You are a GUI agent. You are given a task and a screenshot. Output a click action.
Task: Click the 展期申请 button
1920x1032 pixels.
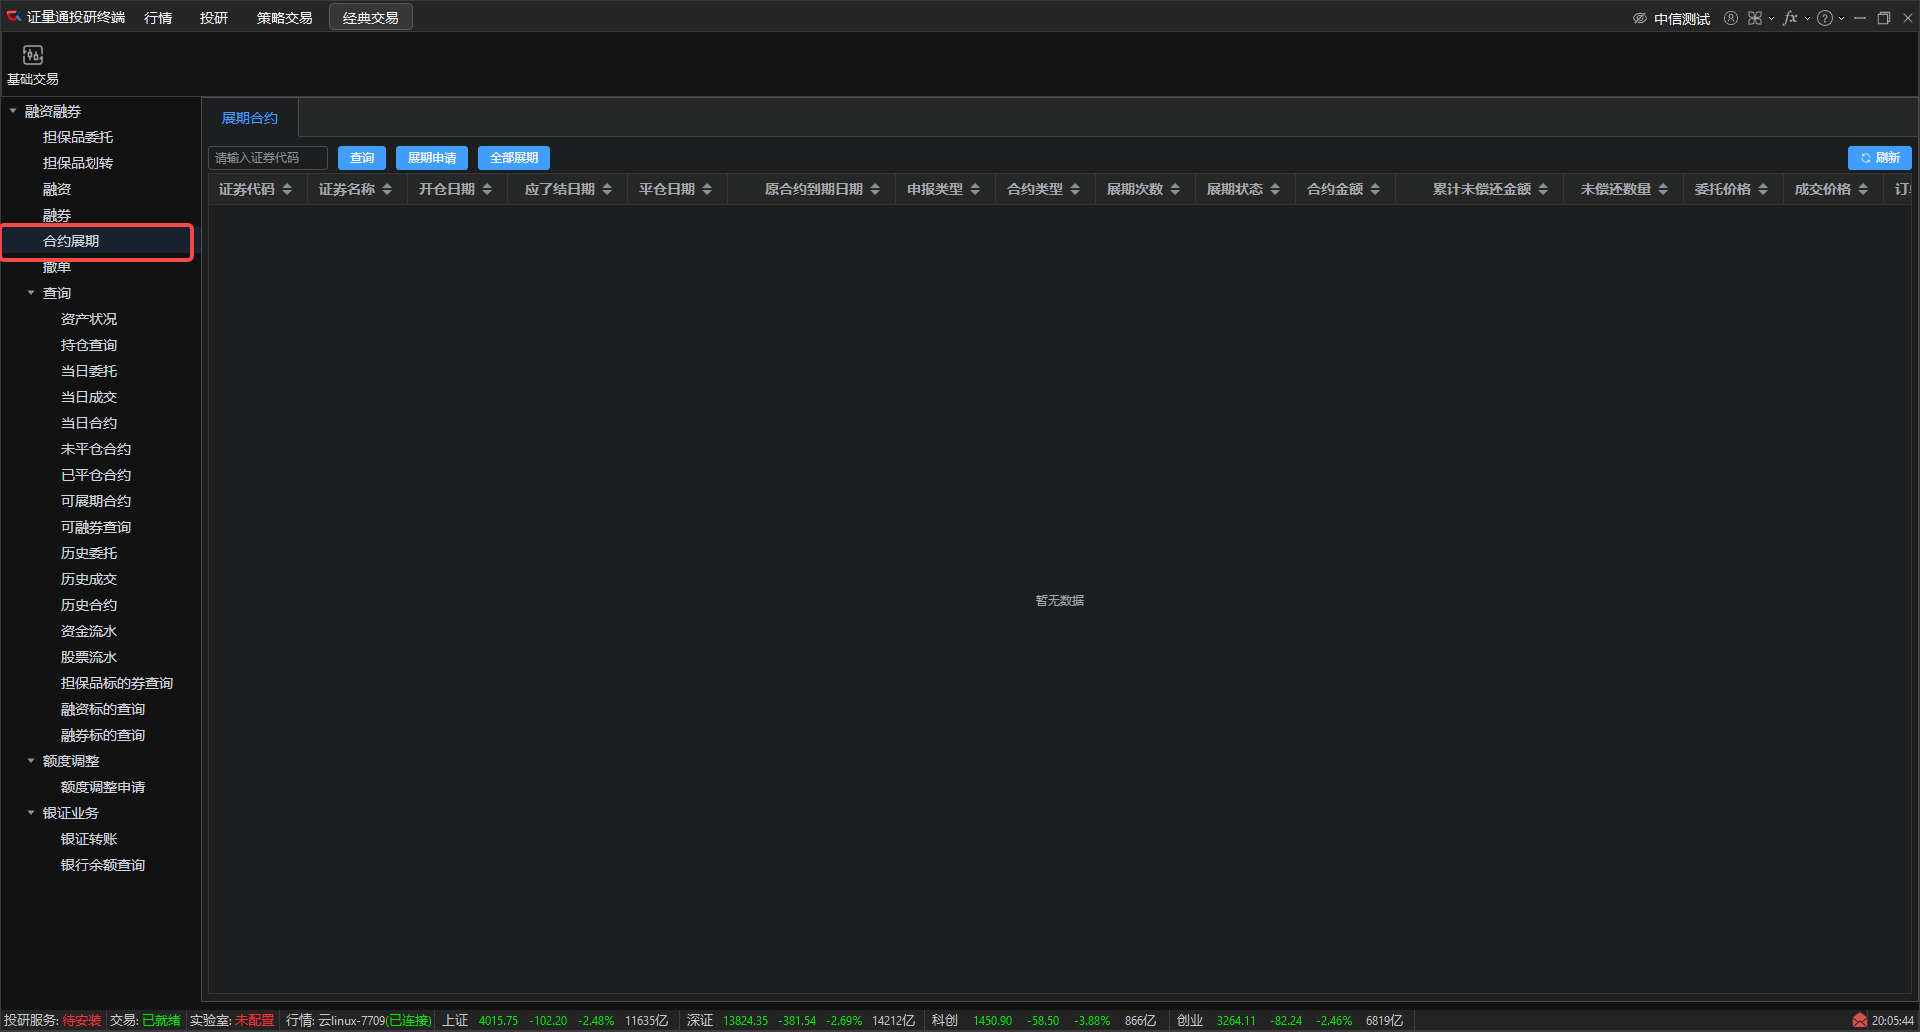pos(431,158)
